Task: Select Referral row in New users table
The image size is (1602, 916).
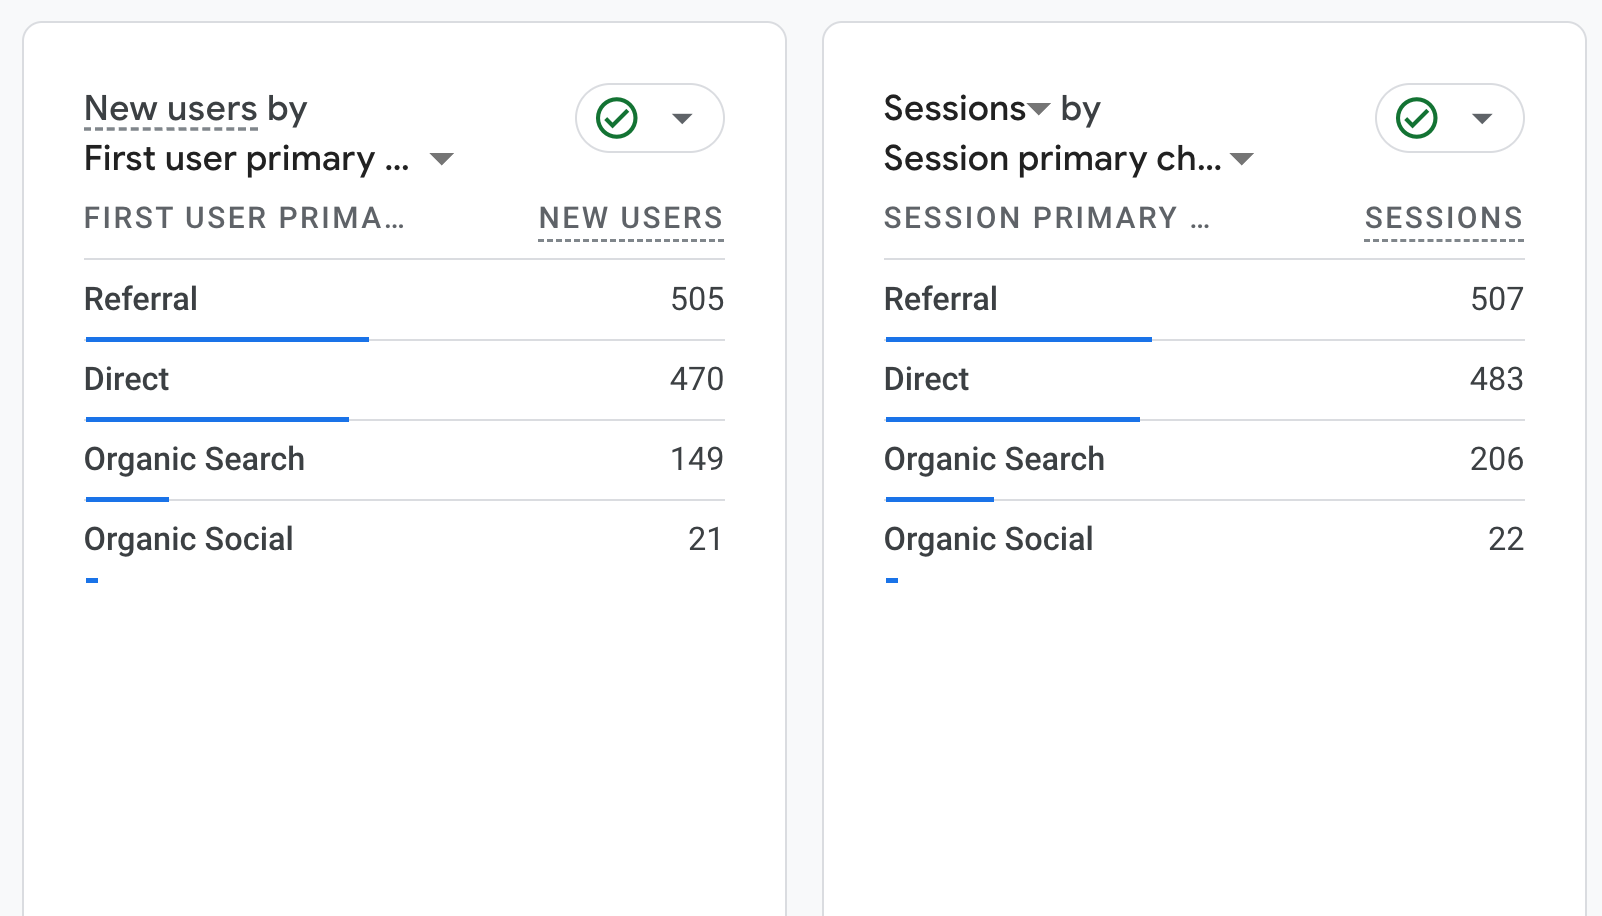Action: [141, 299]
